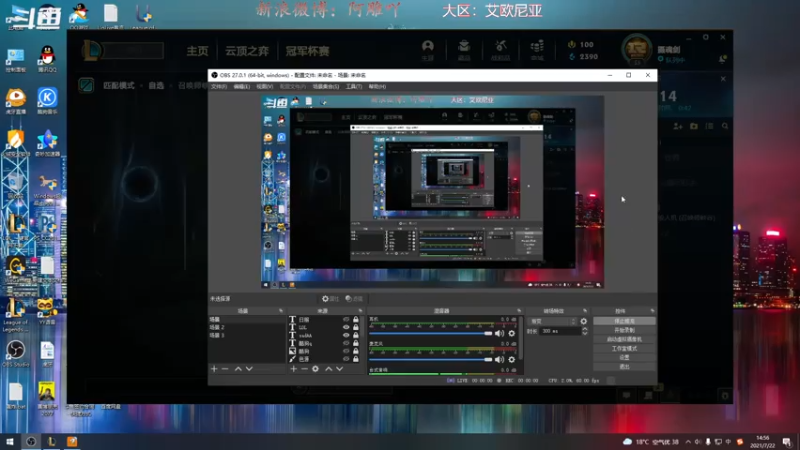Pop out the Scene Transitions dock

585,311
